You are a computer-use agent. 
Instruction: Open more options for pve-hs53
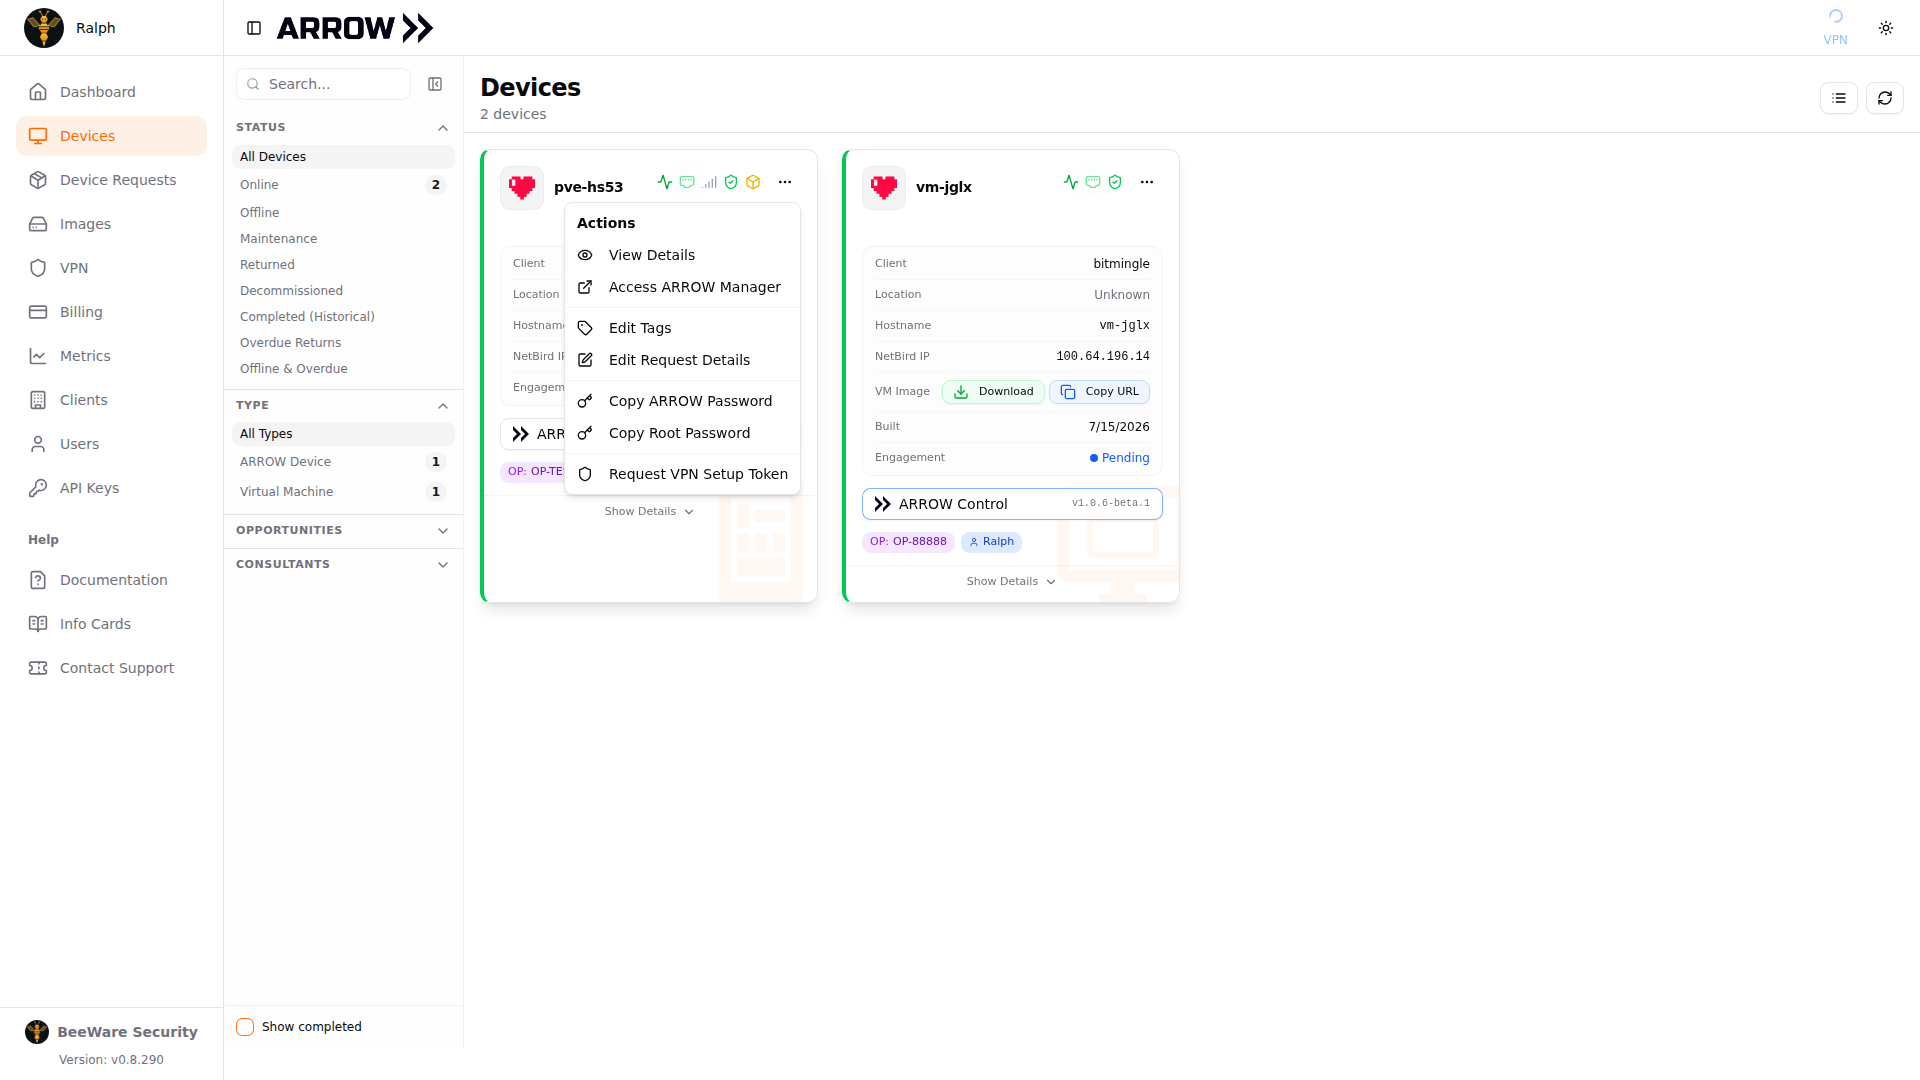pos(785,182)
